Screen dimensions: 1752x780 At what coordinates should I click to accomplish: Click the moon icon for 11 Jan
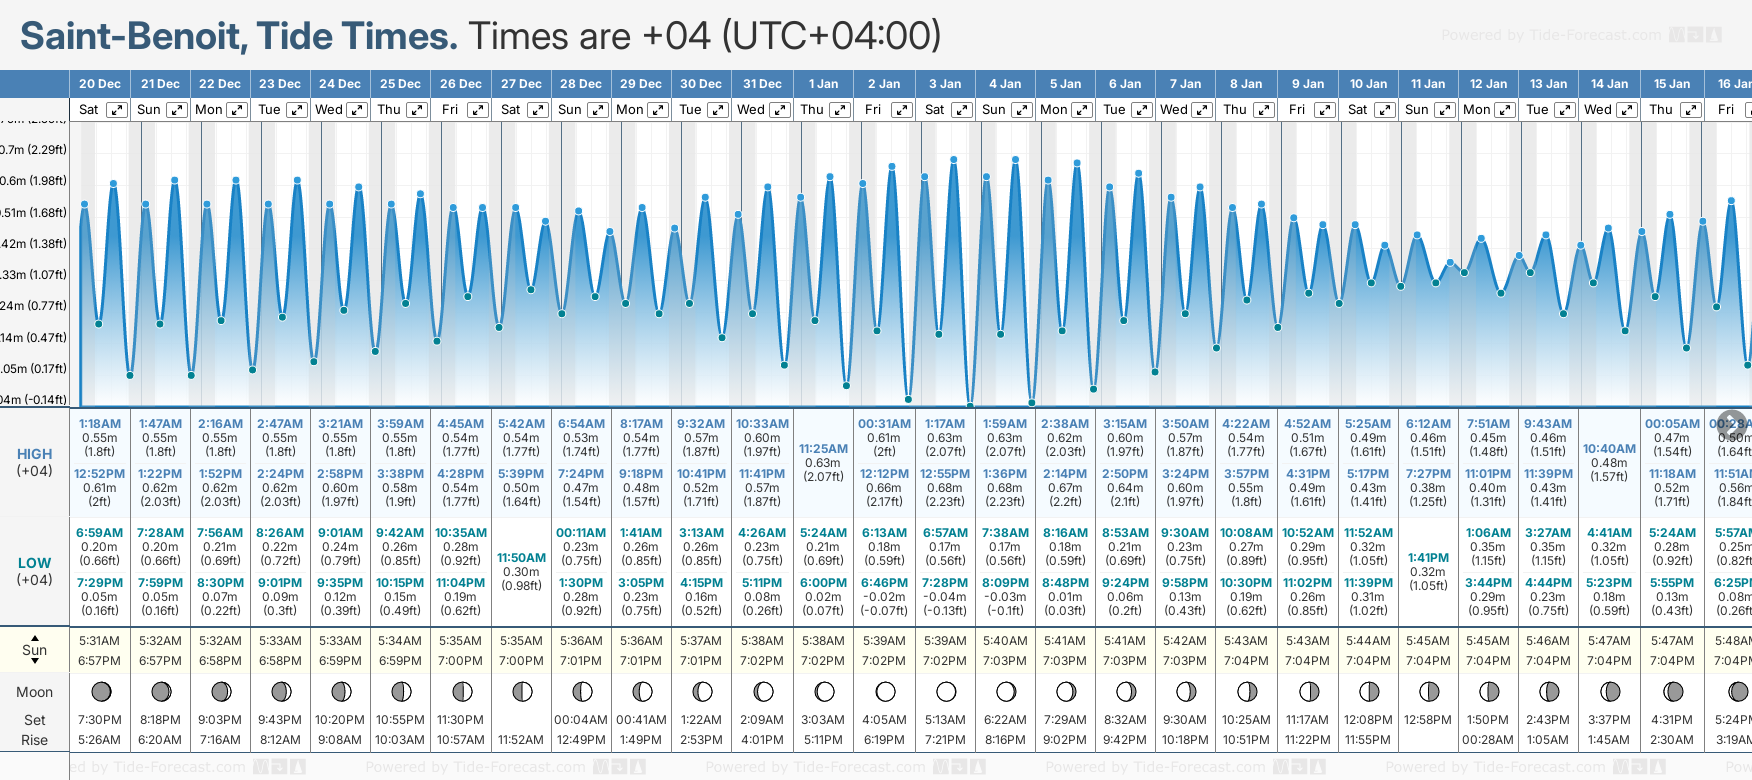pyautogui.click(x=1429, y=691)
